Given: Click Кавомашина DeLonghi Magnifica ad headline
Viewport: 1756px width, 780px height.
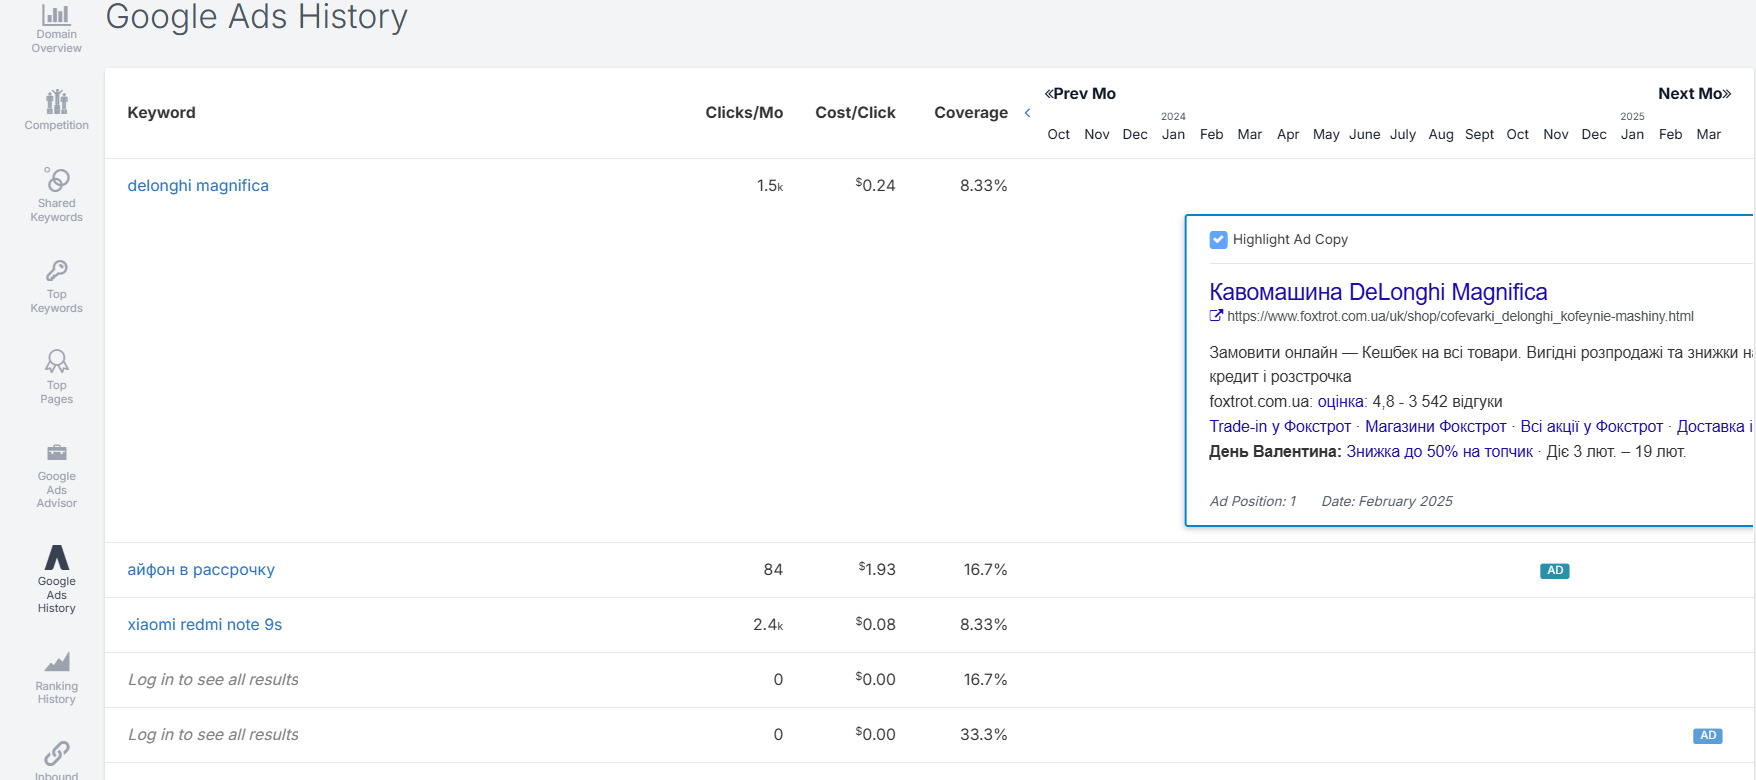Looking at the screenshot, I should pyautogui.click(x=1378, y=292).
